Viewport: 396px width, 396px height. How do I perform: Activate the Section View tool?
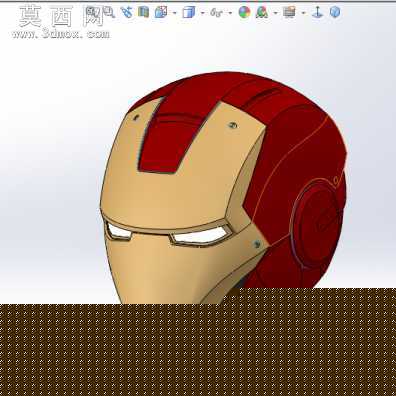(143, 12)
